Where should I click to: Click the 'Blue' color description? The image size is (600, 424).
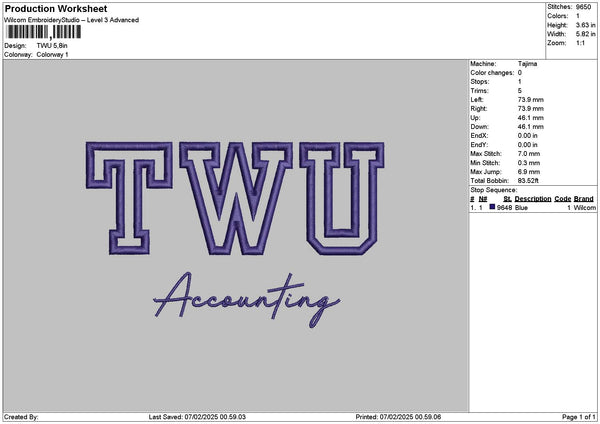[521, 208]
